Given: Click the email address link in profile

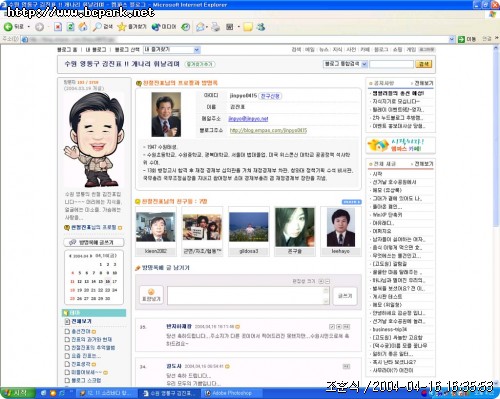Looking at the screenshot, I should pos(248,119).
